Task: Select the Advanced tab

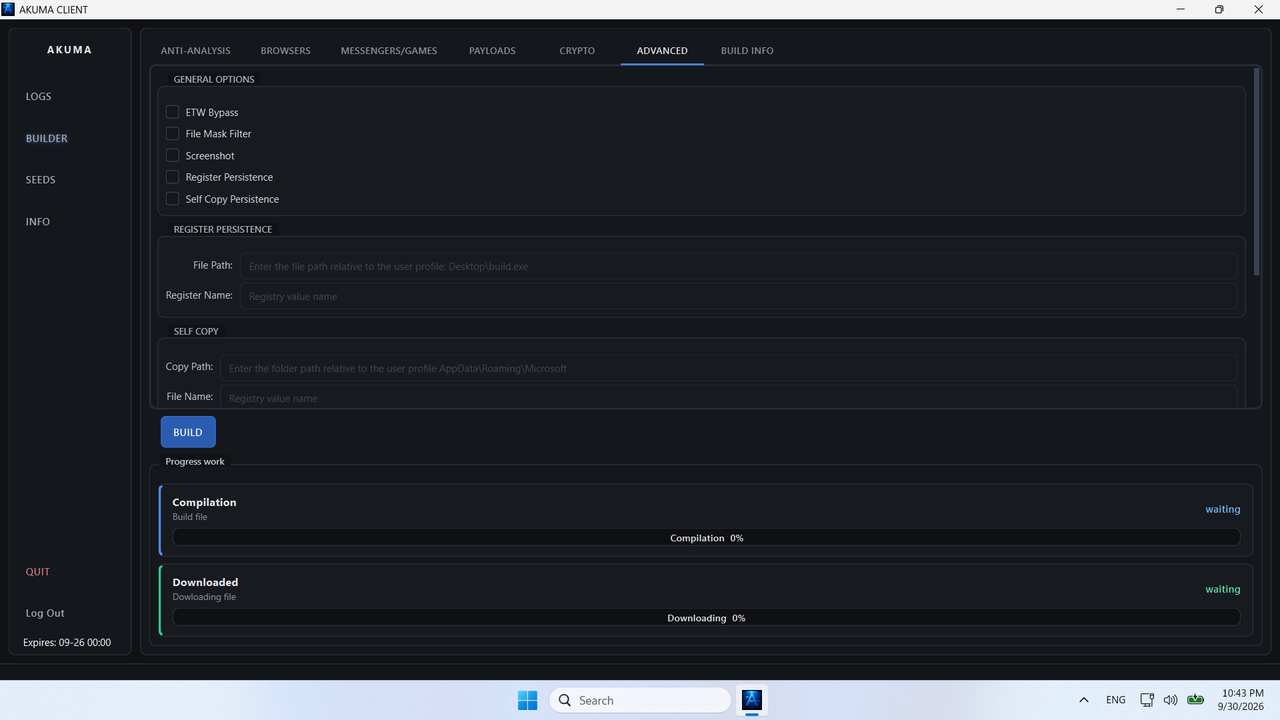Action: pyautogui.click(x=662, y=51)
